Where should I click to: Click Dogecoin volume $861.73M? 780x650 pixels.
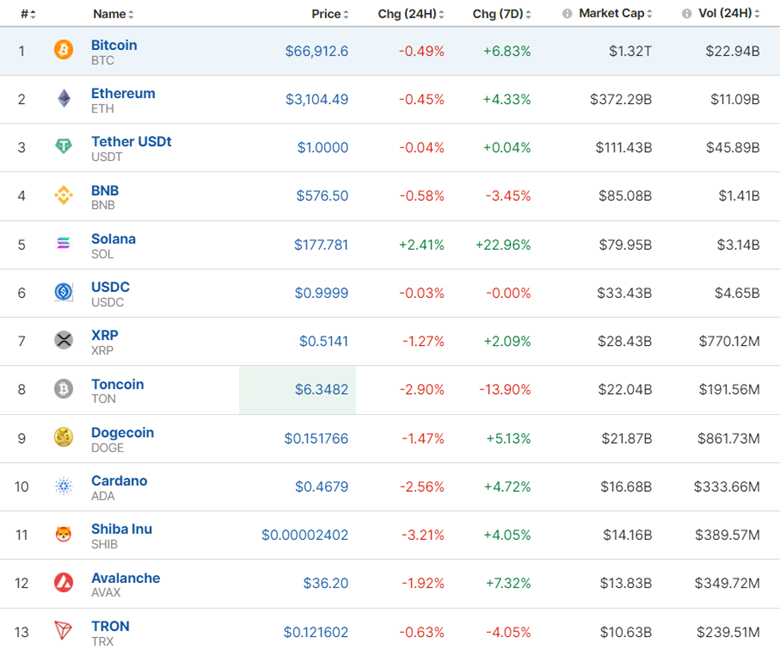[x=728, y=439]
